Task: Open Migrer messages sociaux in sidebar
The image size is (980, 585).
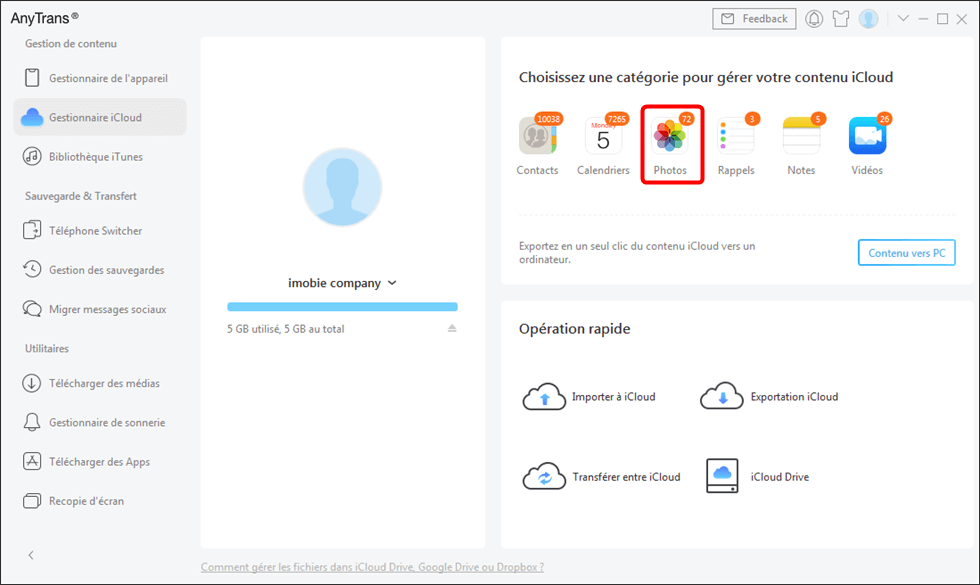Action: [x=100, y=309]
